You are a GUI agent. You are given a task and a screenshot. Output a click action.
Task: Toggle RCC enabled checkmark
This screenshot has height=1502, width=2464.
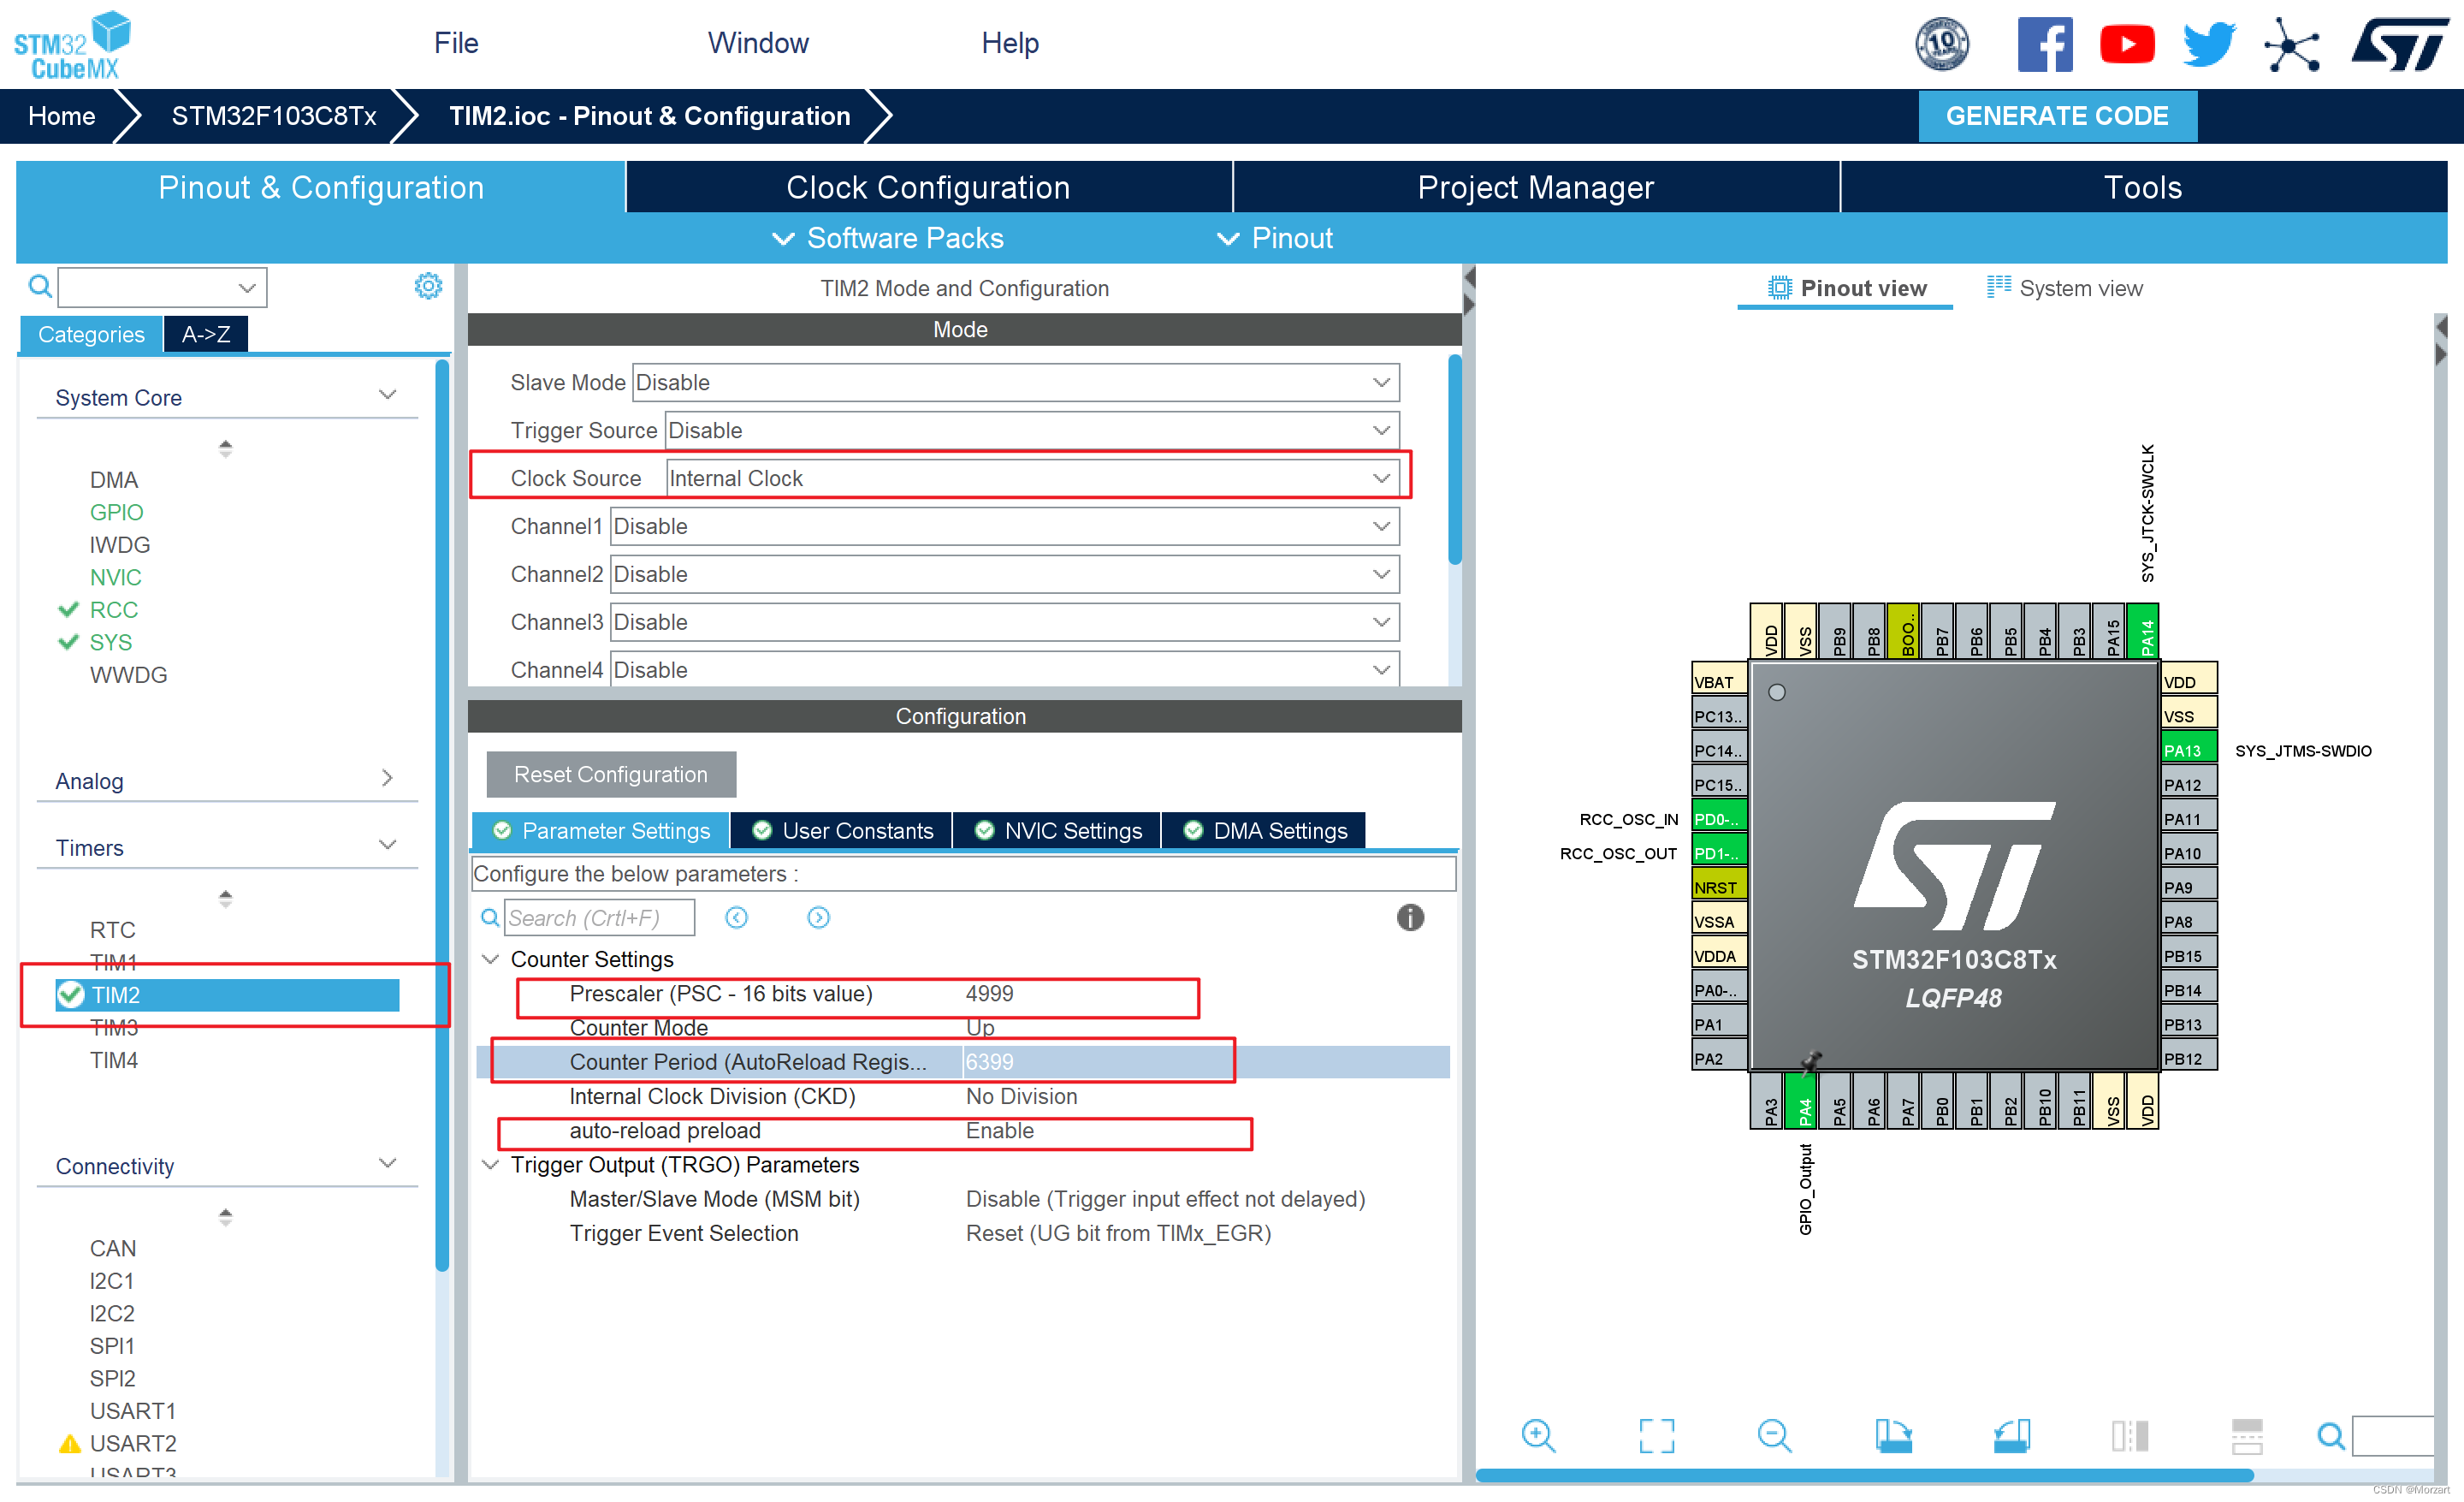point(68,611)
